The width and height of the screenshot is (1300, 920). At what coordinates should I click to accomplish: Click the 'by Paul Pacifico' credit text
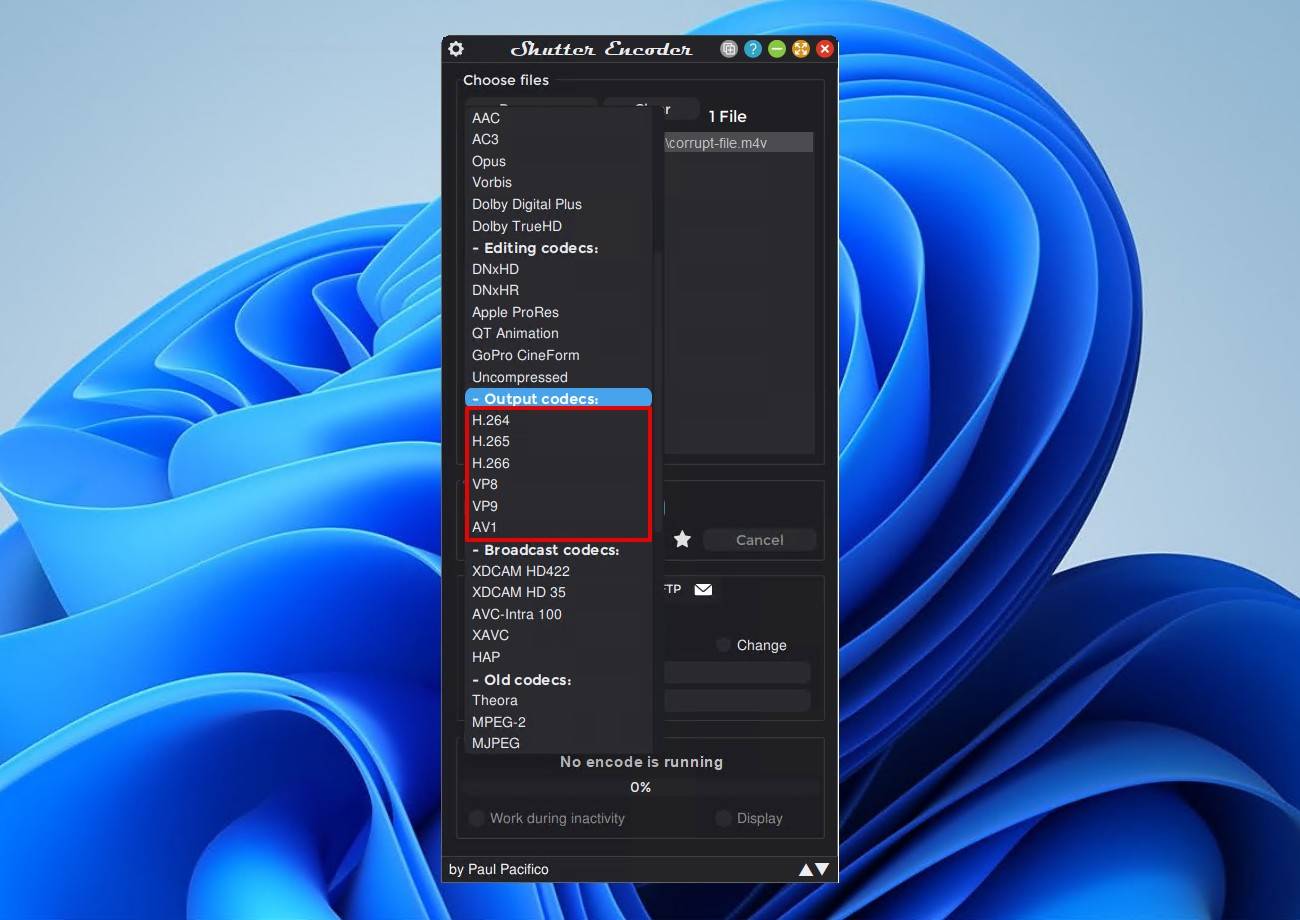point(499,869)
